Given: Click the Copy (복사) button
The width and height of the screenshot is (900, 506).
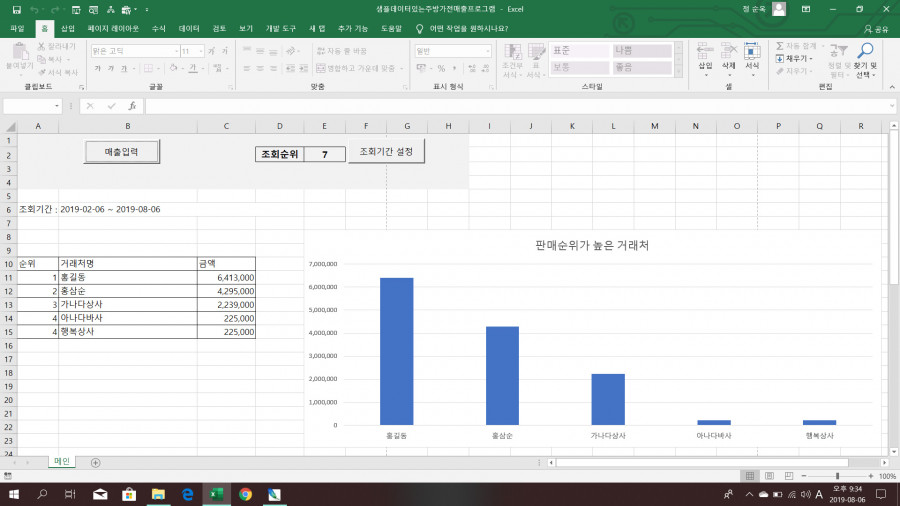Looking at the screenshot, I should (x=53, y=59).
